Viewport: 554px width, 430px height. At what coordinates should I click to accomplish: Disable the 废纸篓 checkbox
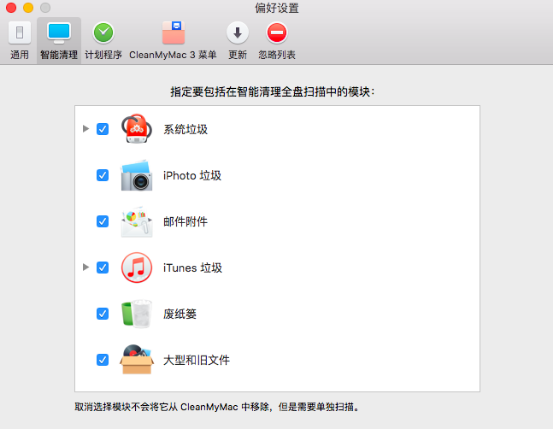[102, 314]
